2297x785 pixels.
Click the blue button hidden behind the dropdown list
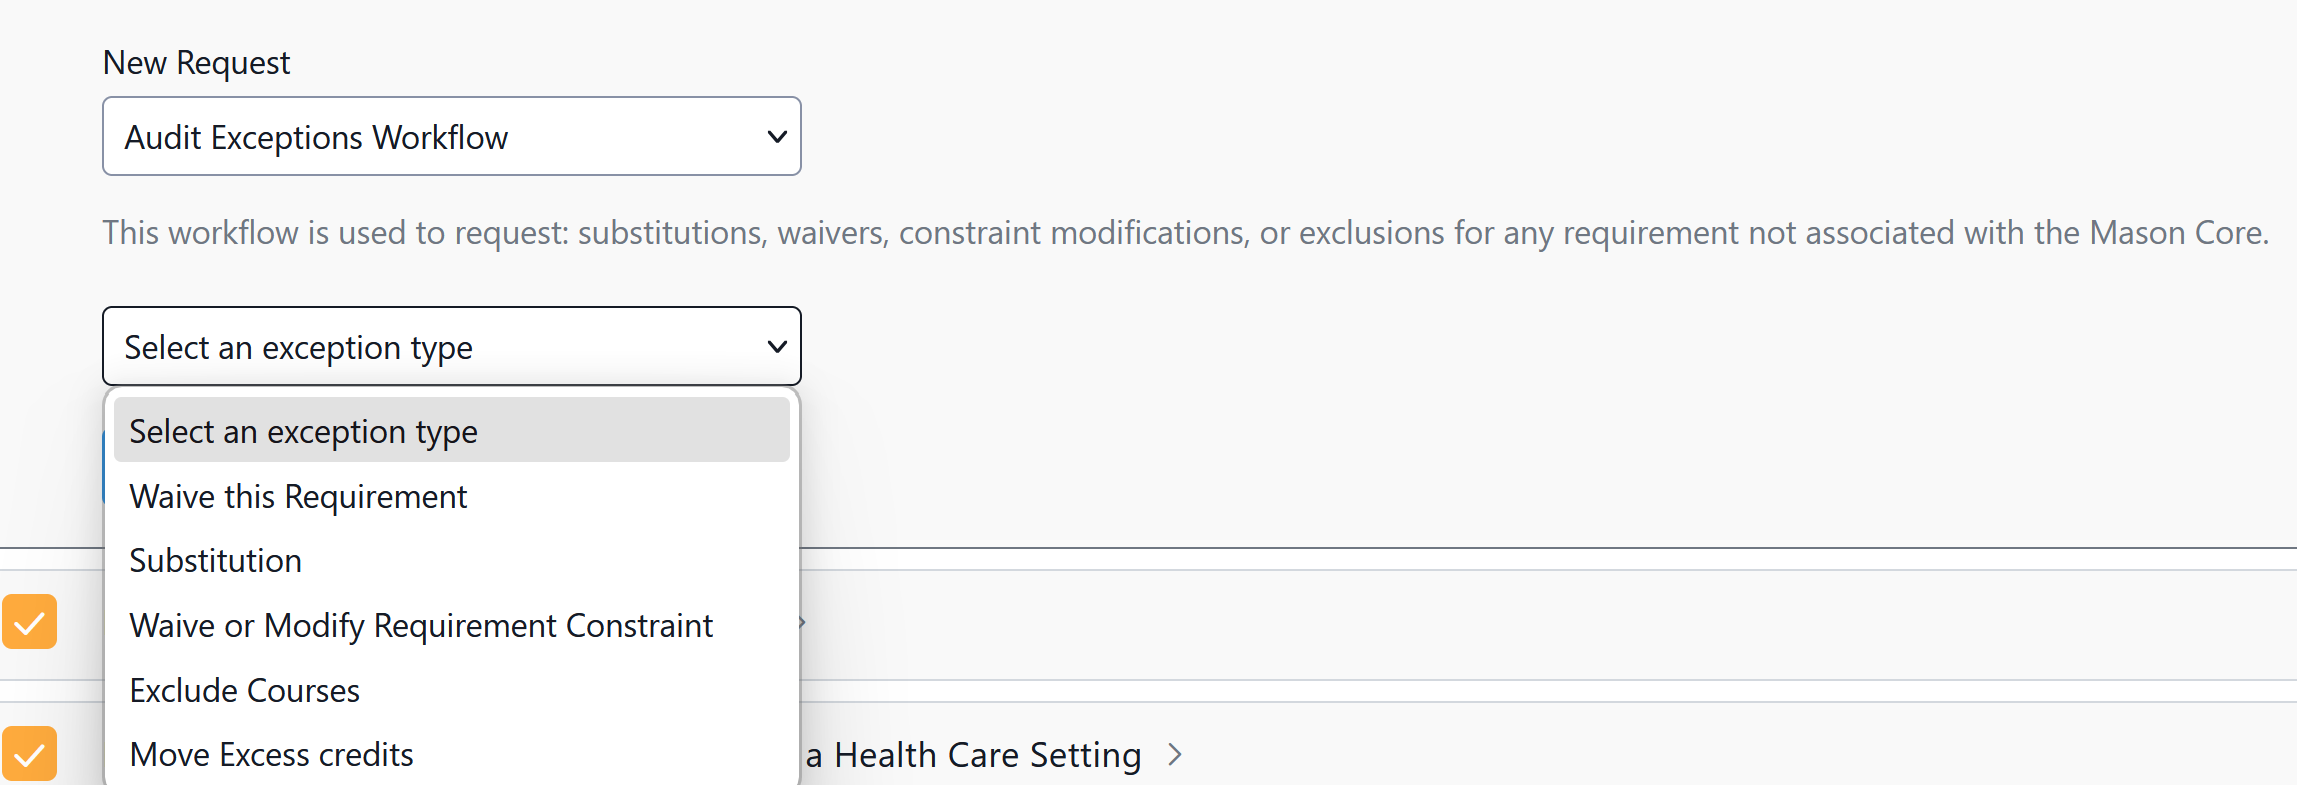point(103,468)
